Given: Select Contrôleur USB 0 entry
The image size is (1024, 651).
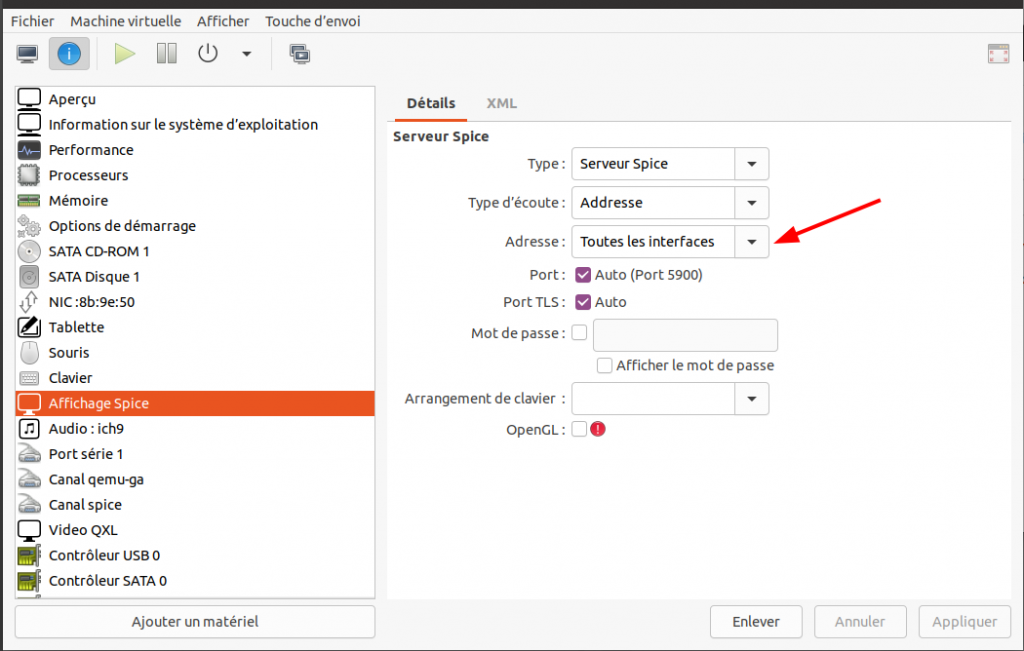Looking at the screenshot, I should click(x=195, y=556).
